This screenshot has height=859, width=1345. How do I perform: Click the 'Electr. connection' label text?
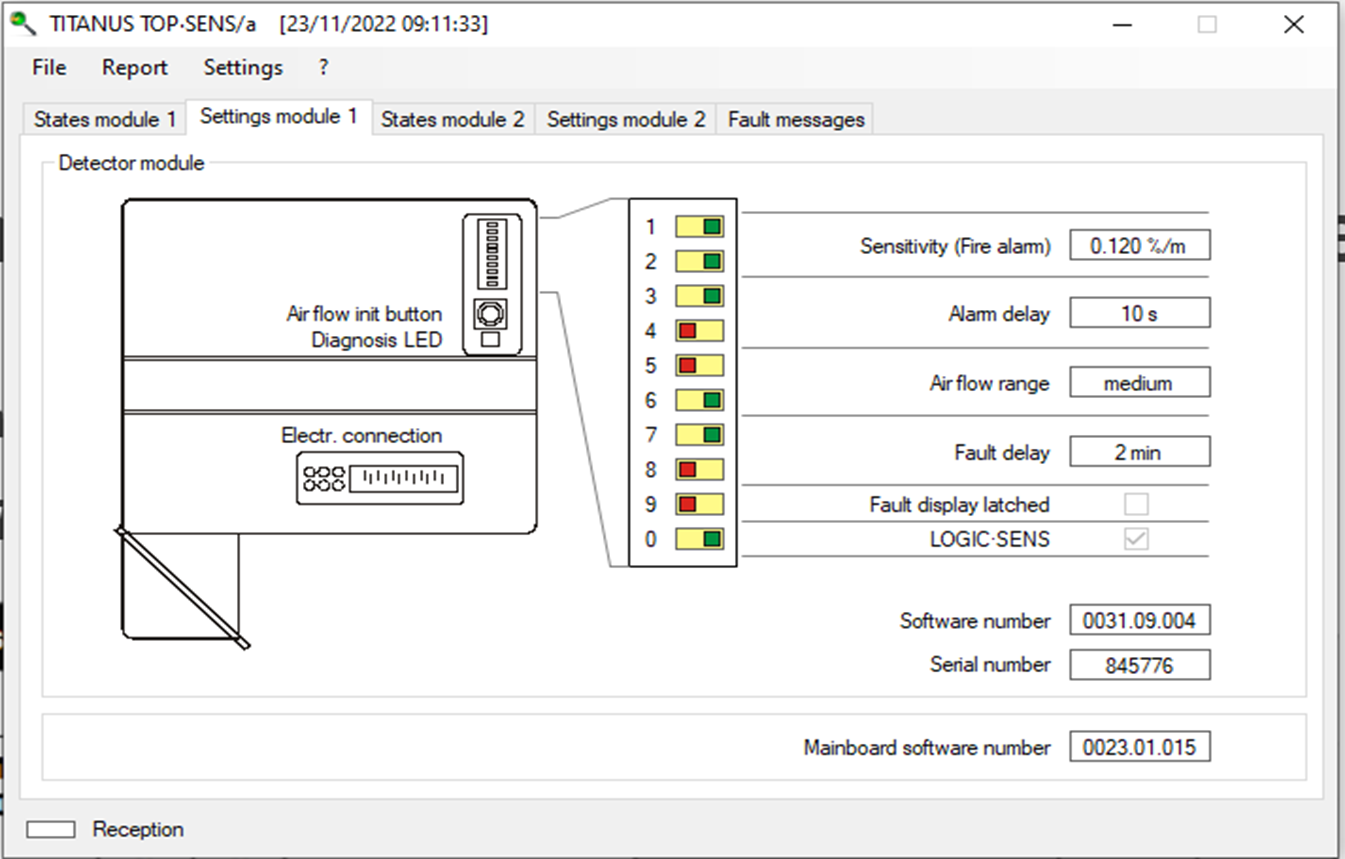362,436
